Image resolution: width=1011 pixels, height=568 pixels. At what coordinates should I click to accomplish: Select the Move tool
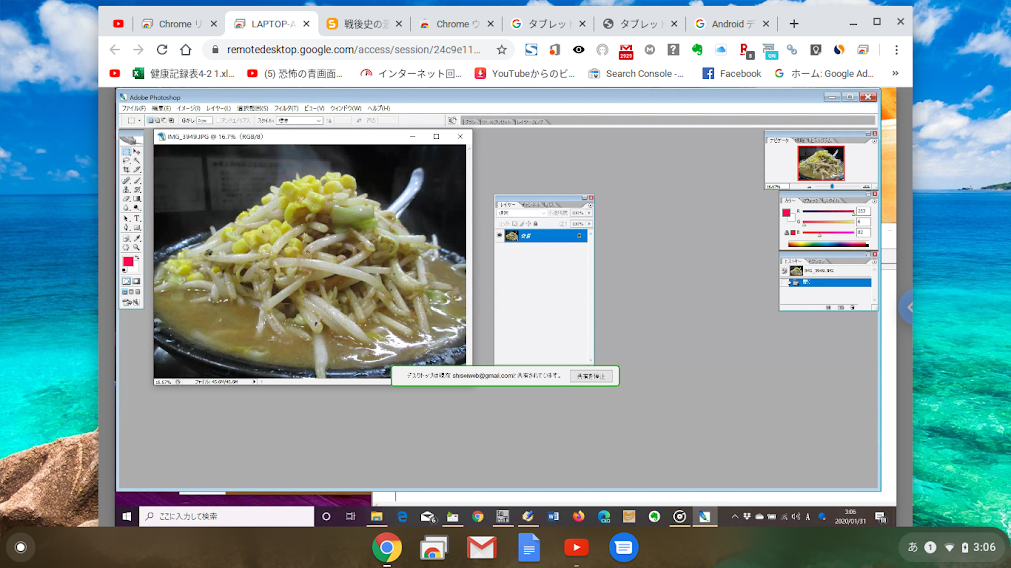click(x=137, y=151)
